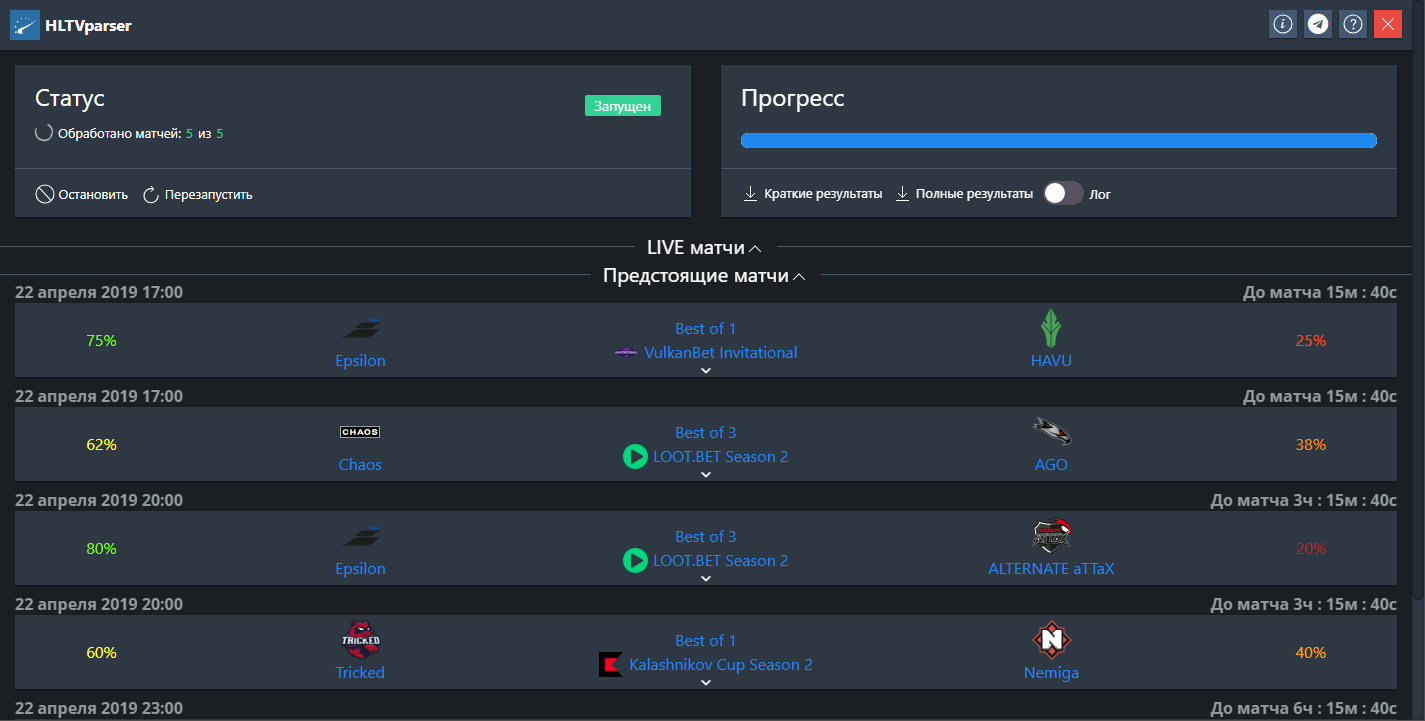The image size is (1425, 721).
Task: Expand the Chaos vs AGO match details
Action: click(706, 474)
